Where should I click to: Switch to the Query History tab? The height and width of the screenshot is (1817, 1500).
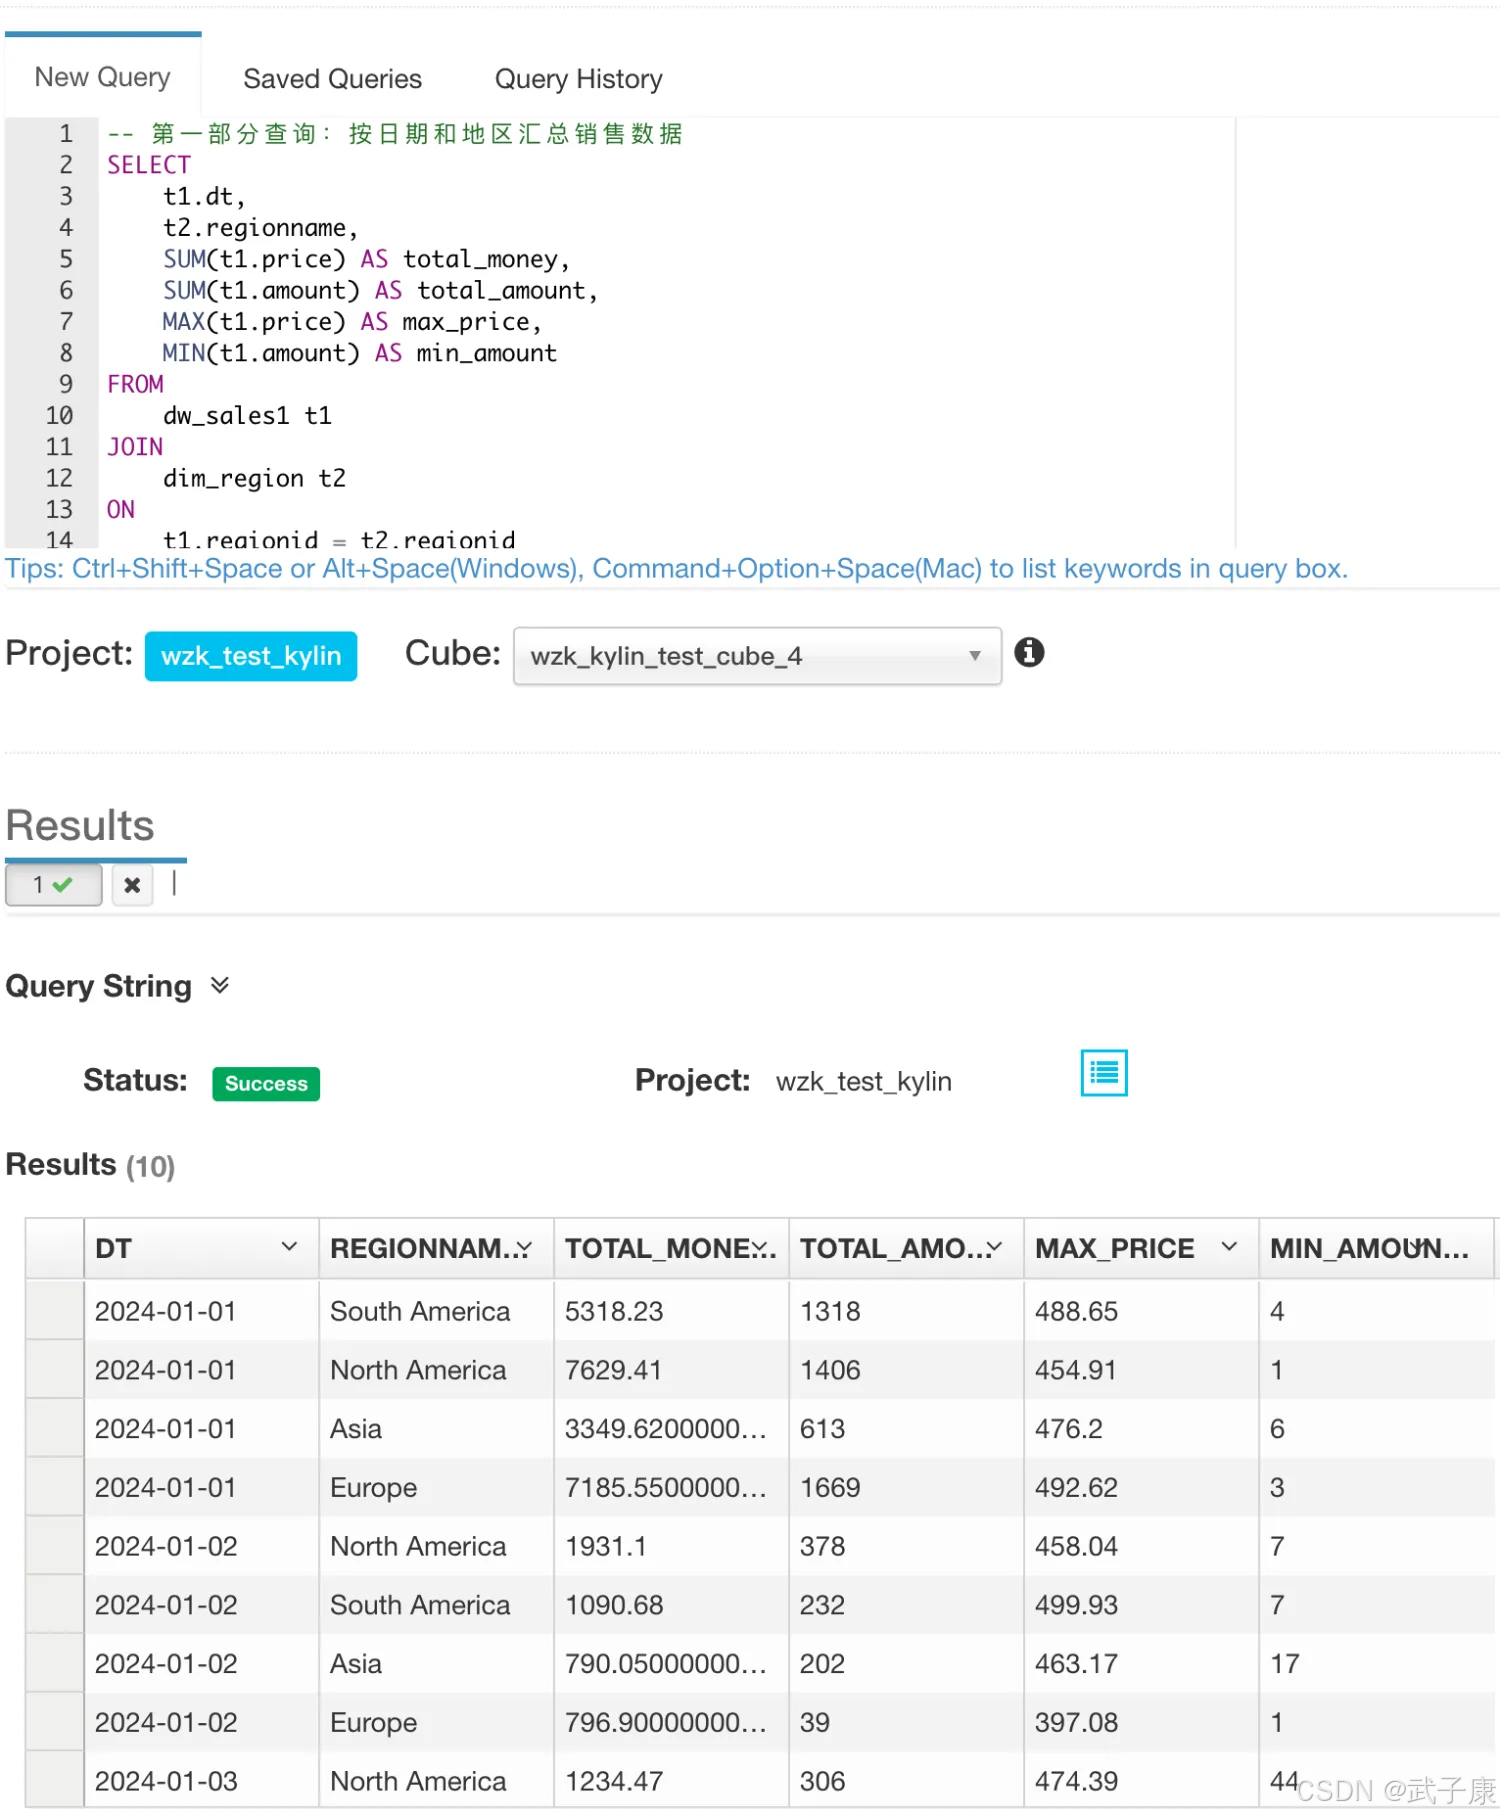(578, 79)
